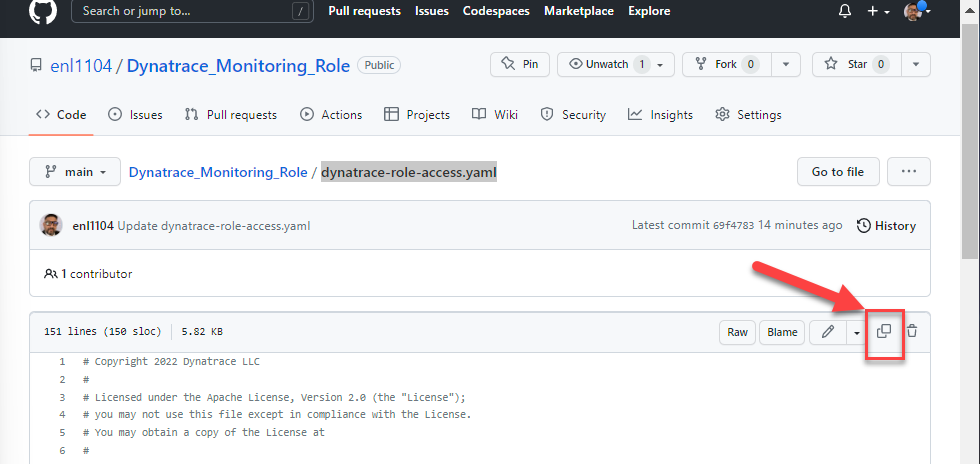Focus the Search or jump to field
The width and height of the screenshot is (980, 464).
[x=190, y=11]
